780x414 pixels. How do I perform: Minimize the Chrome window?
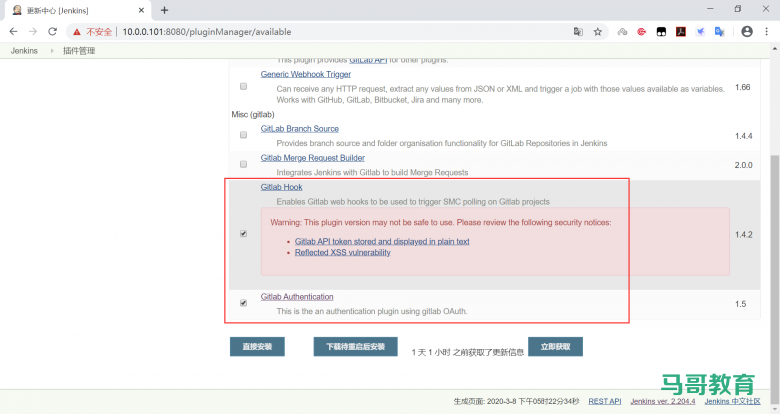(x=710, y=9)
